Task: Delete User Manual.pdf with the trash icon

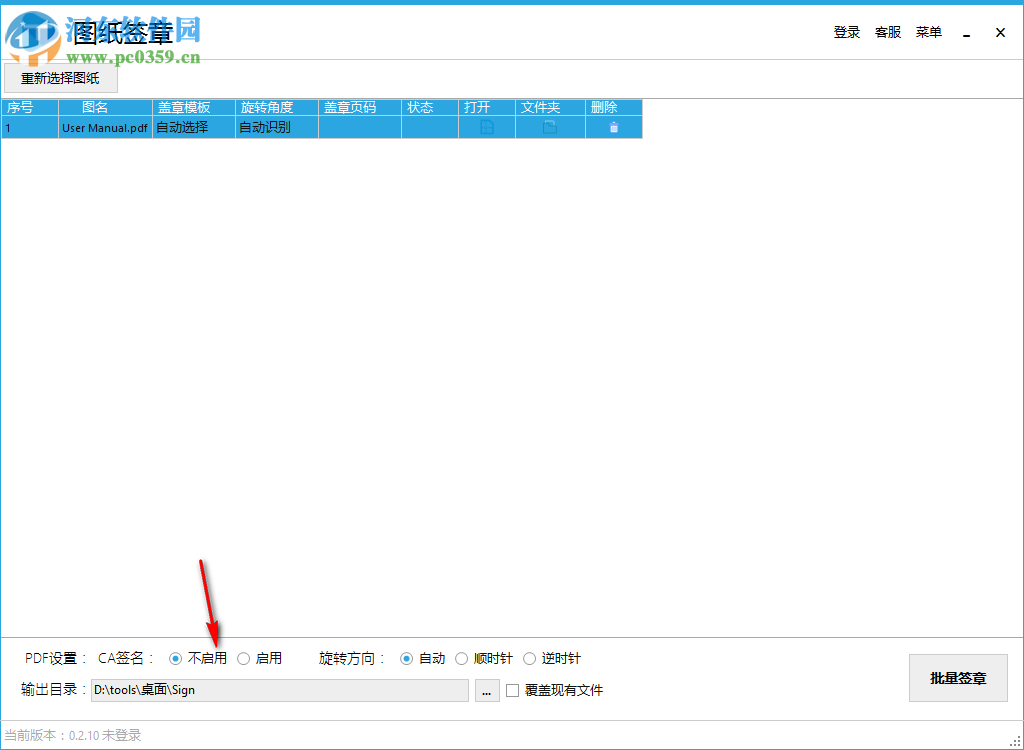Action: (x=614, y=128)
